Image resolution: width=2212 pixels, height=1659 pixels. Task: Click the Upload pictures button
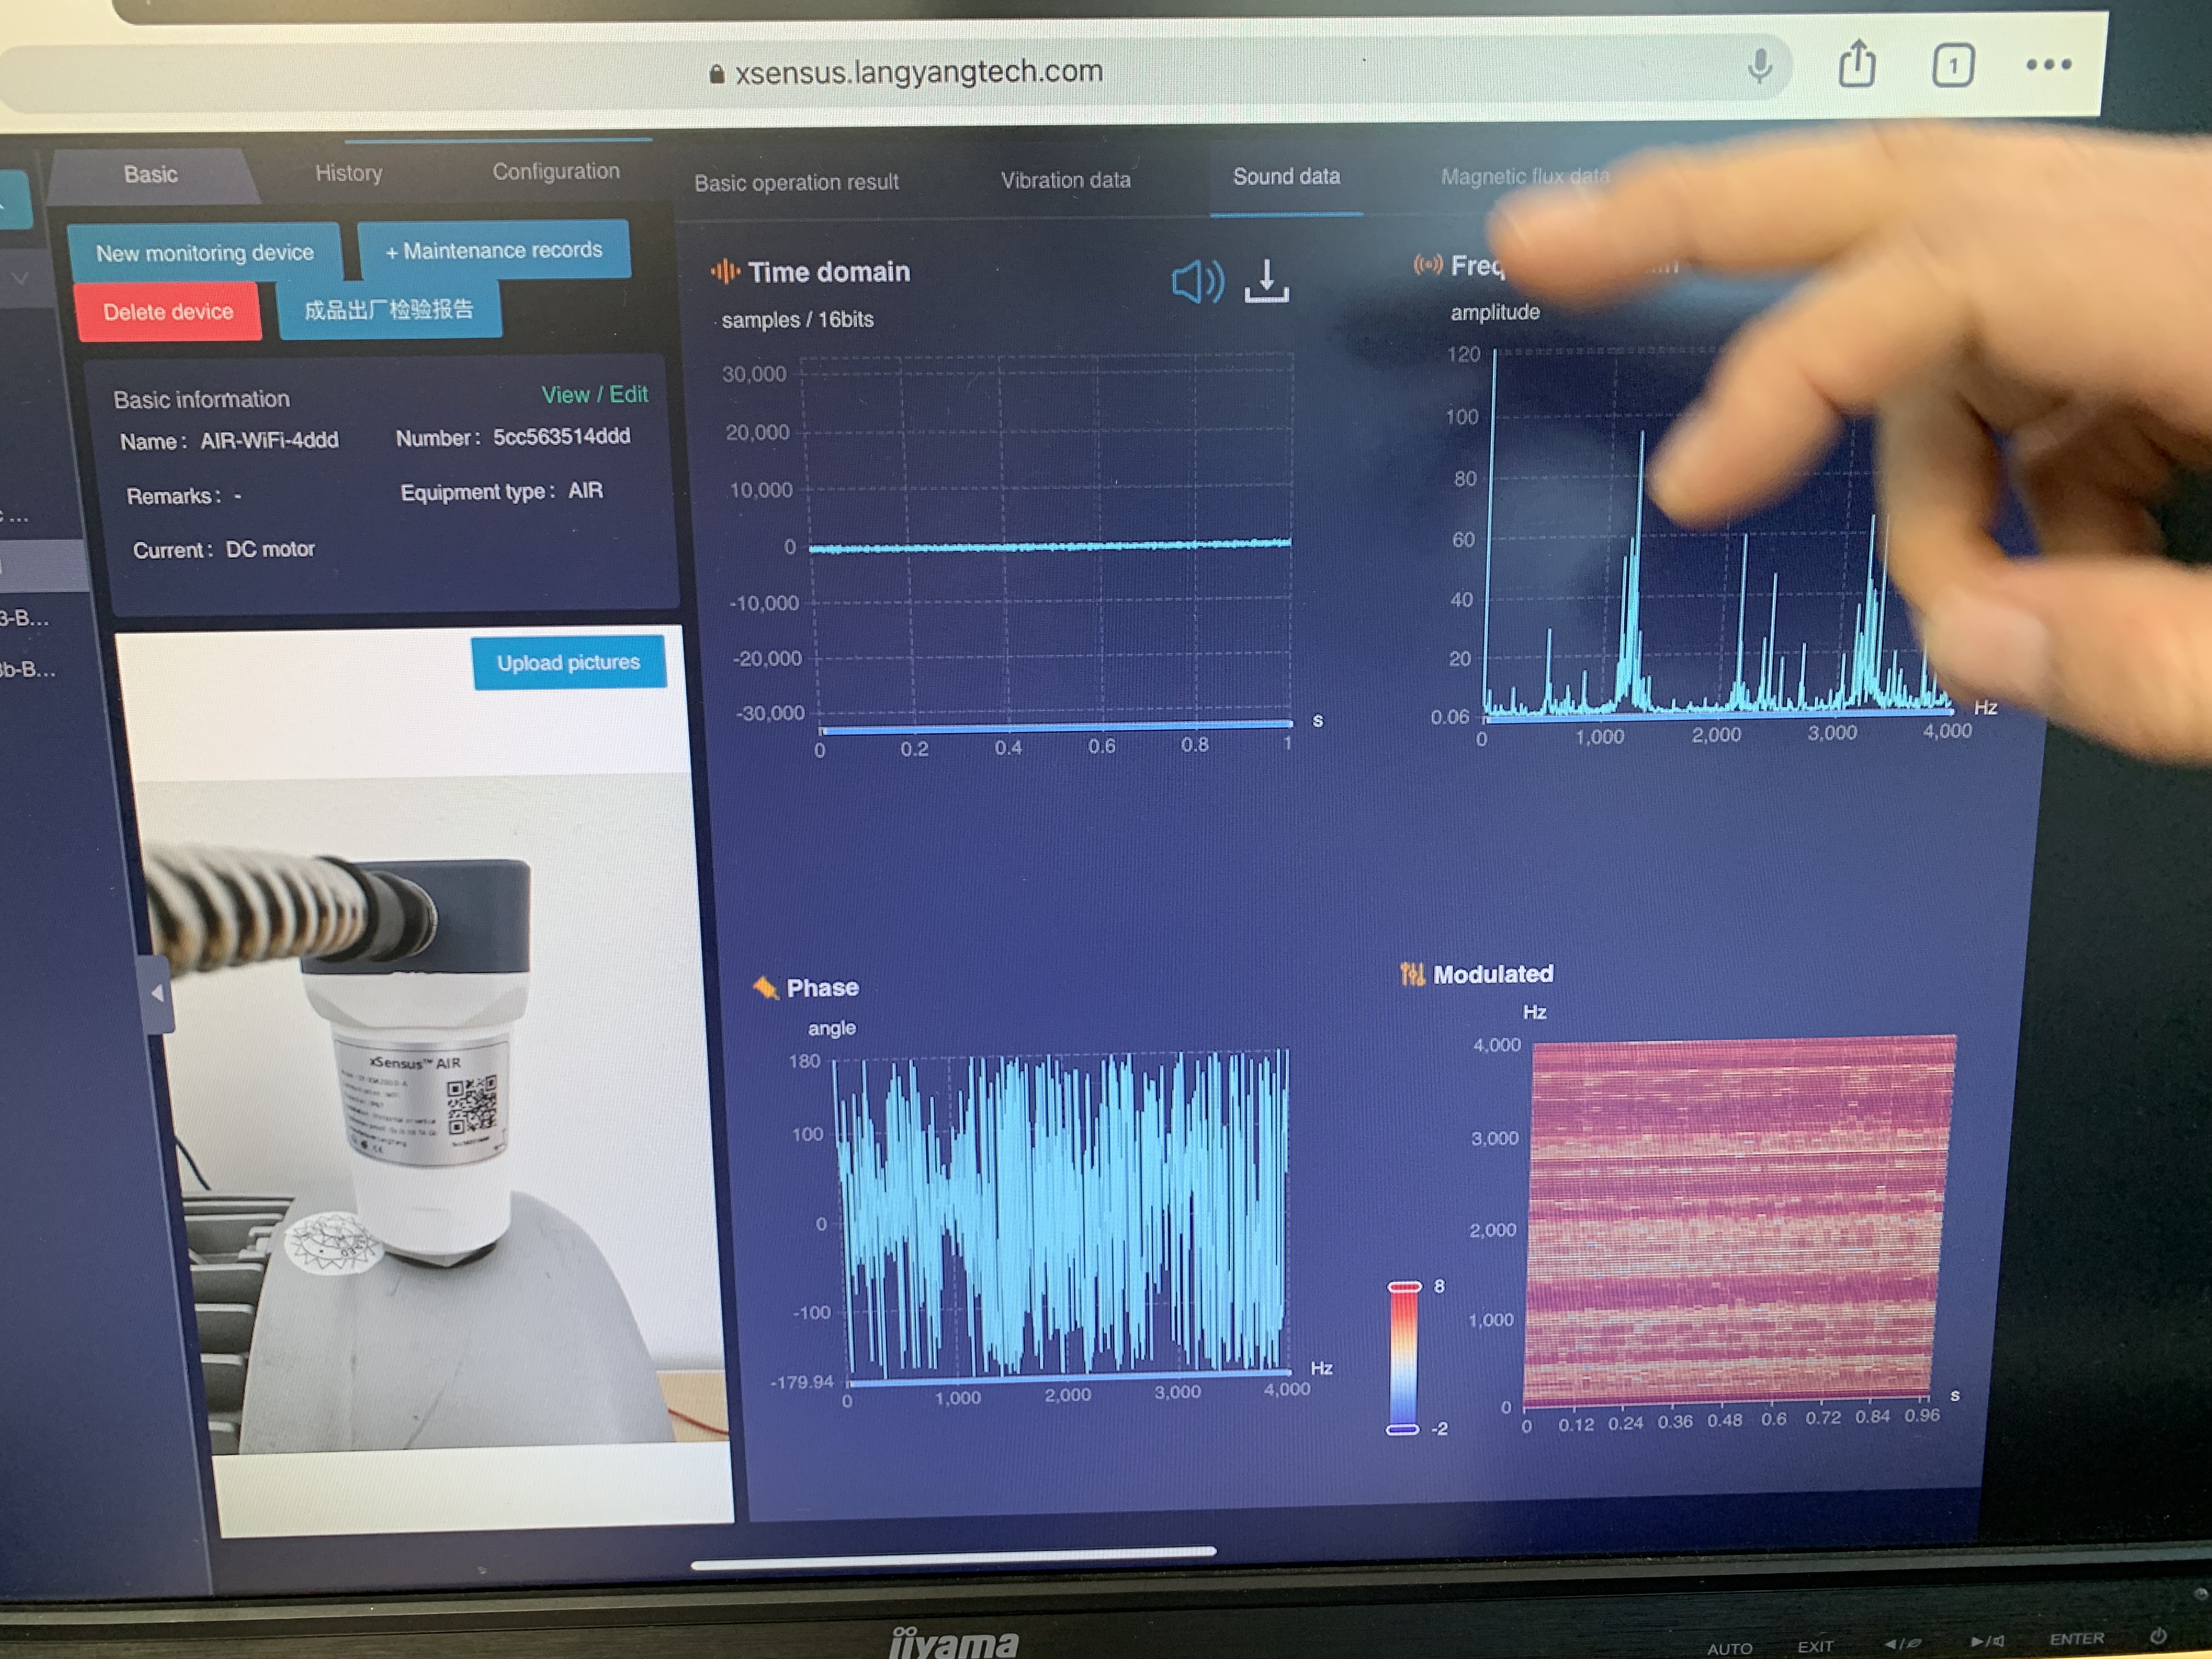coord(568,662)
